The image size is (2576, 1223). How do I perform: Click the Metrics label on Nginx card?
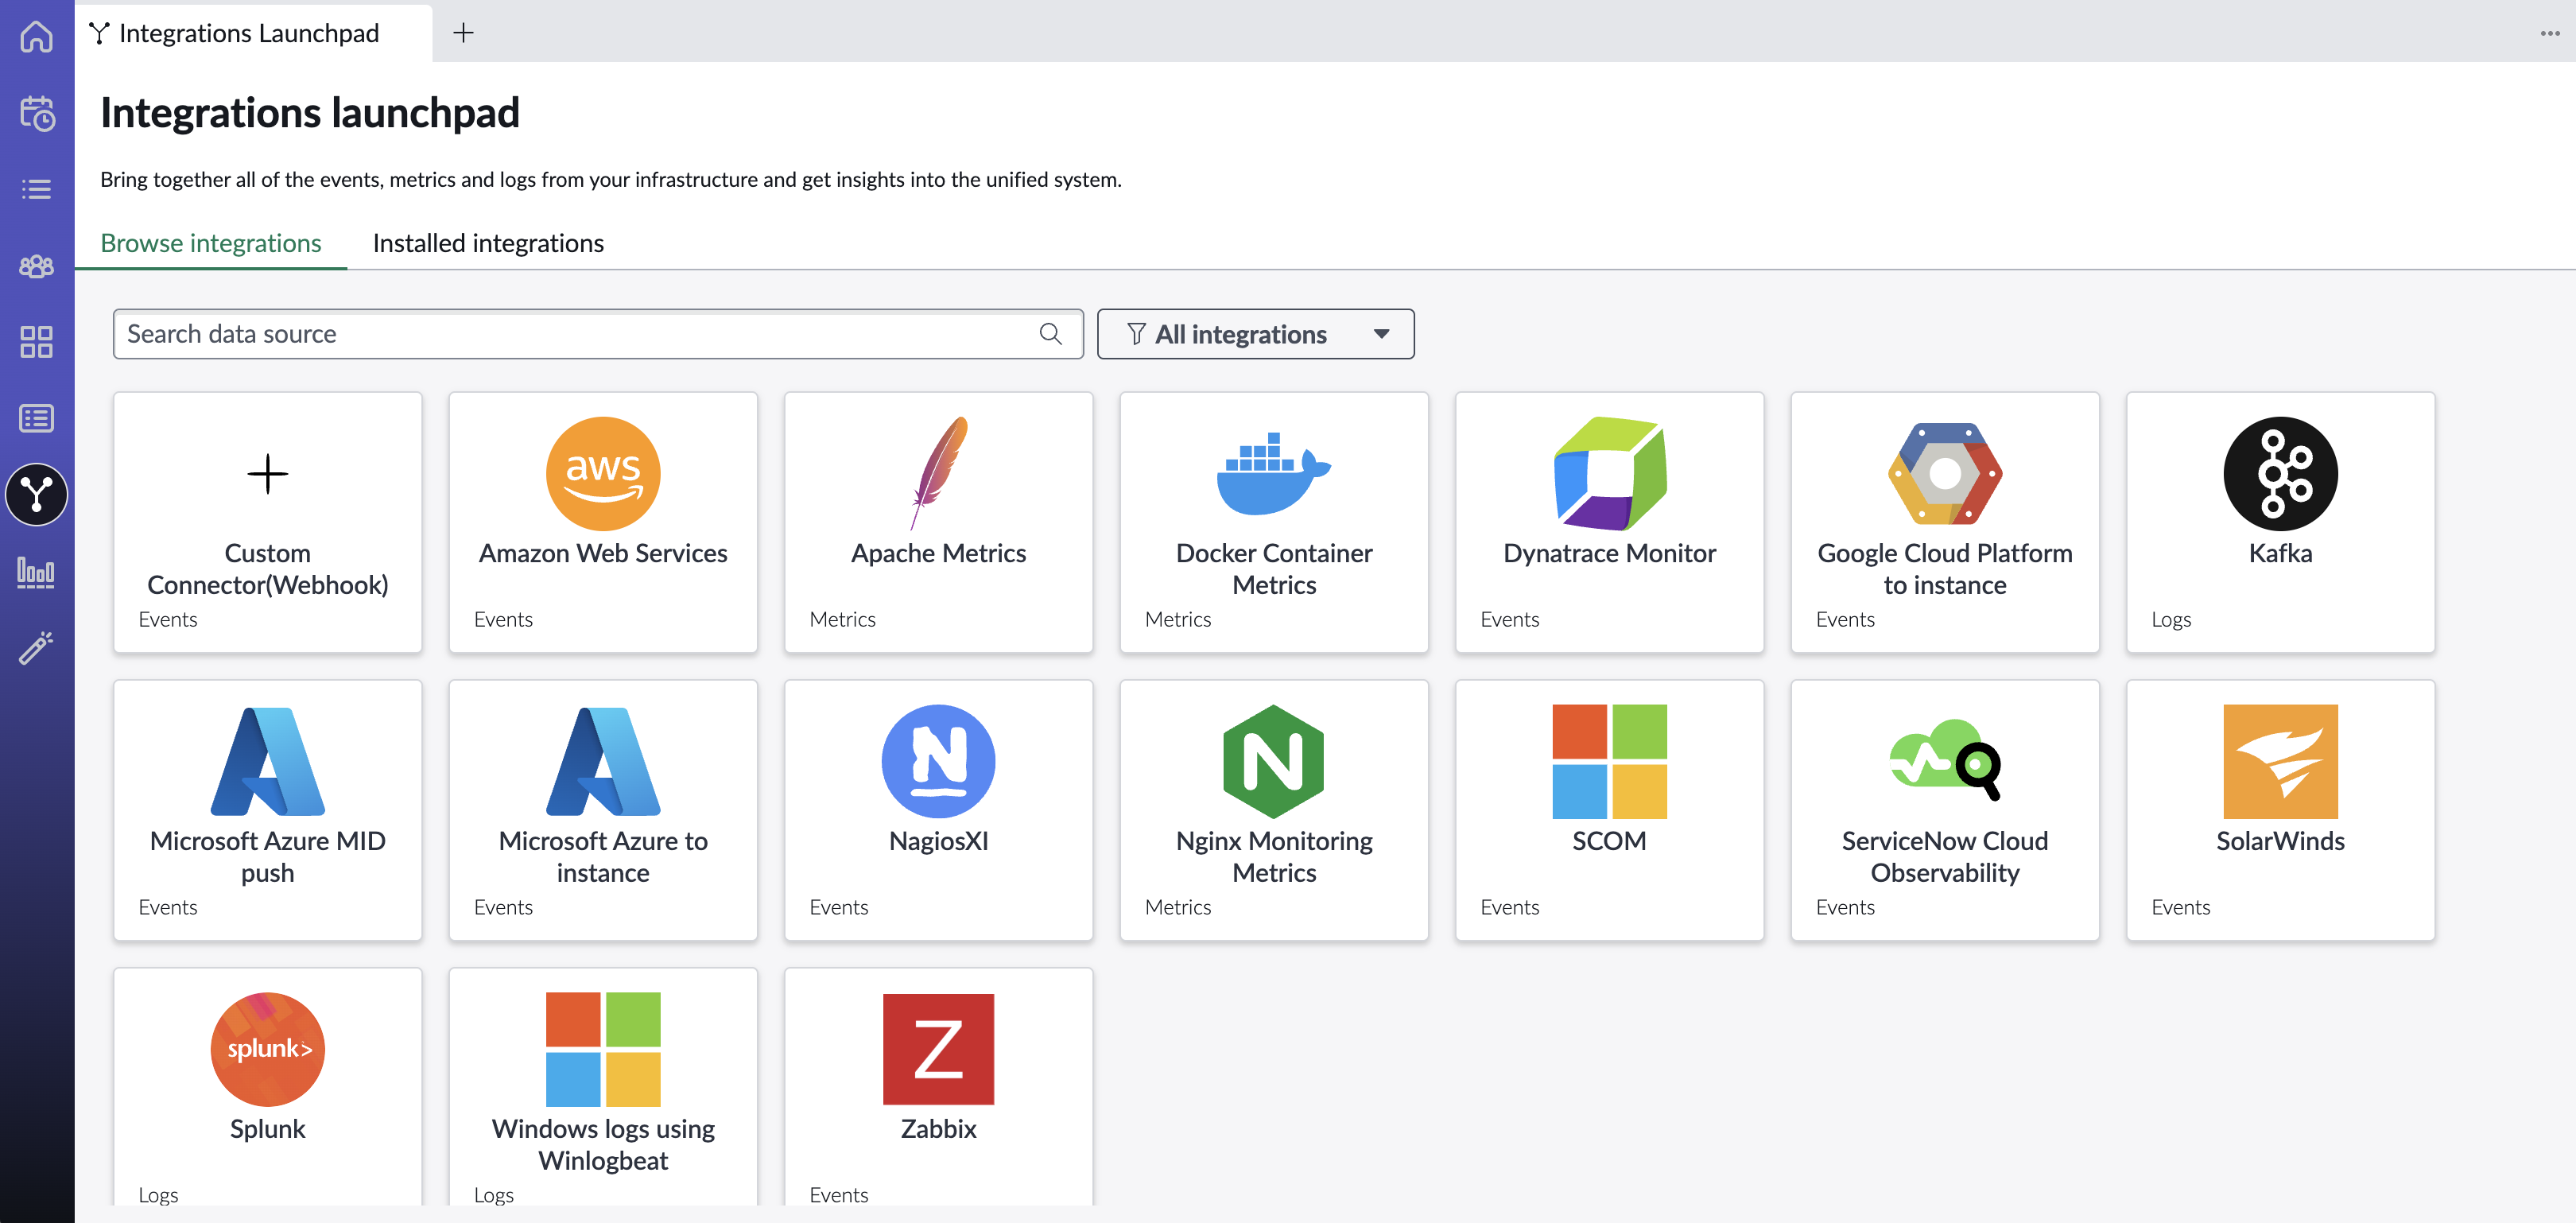point(1178,907)
